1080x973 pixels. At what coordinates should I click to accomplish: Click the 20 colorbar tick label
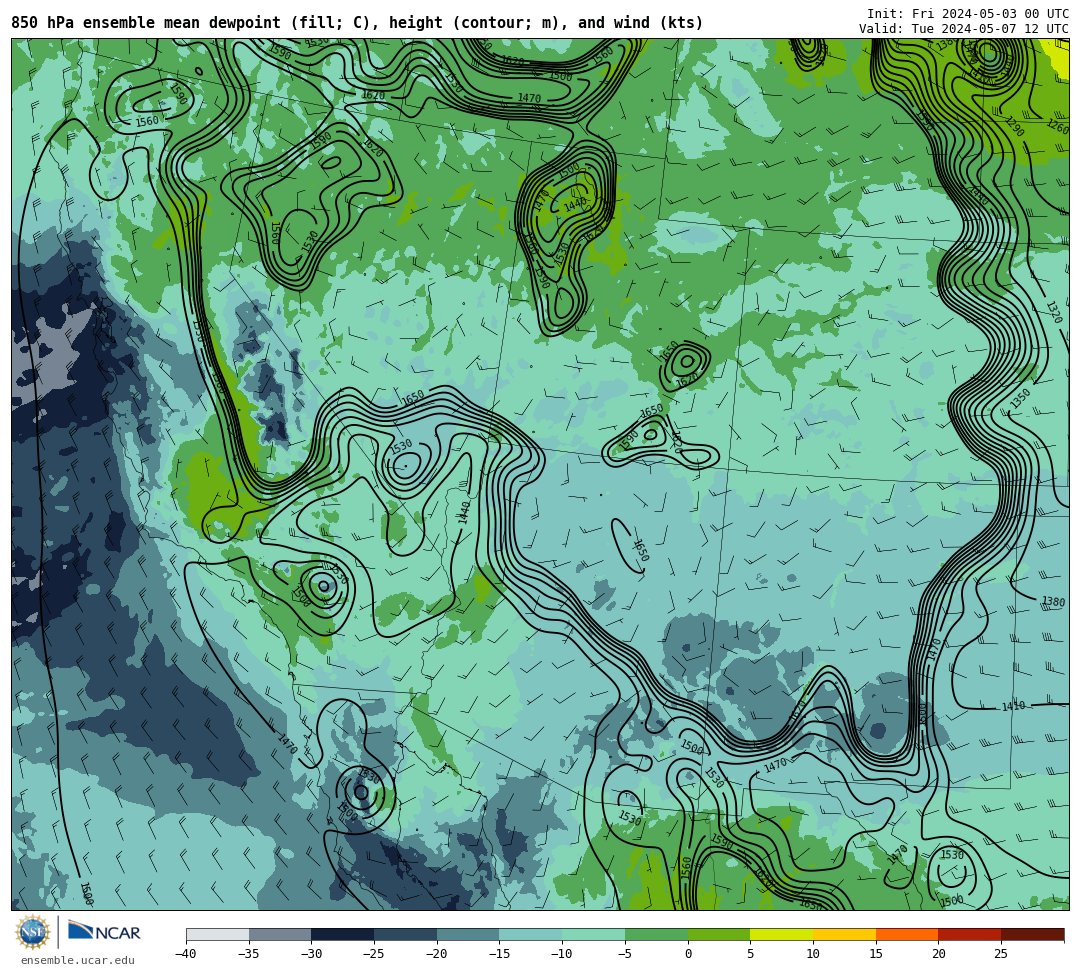(x=938, y=954)
